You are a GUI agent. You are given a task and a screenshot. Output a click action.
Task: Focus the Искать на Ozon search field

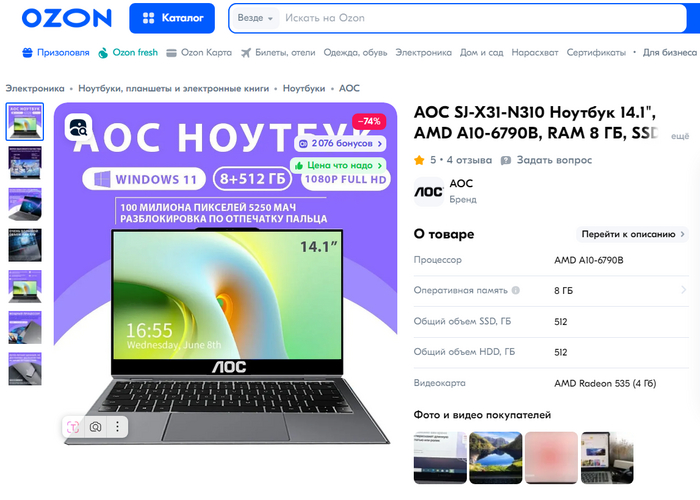pyautogui.click(x=482, y=18)
